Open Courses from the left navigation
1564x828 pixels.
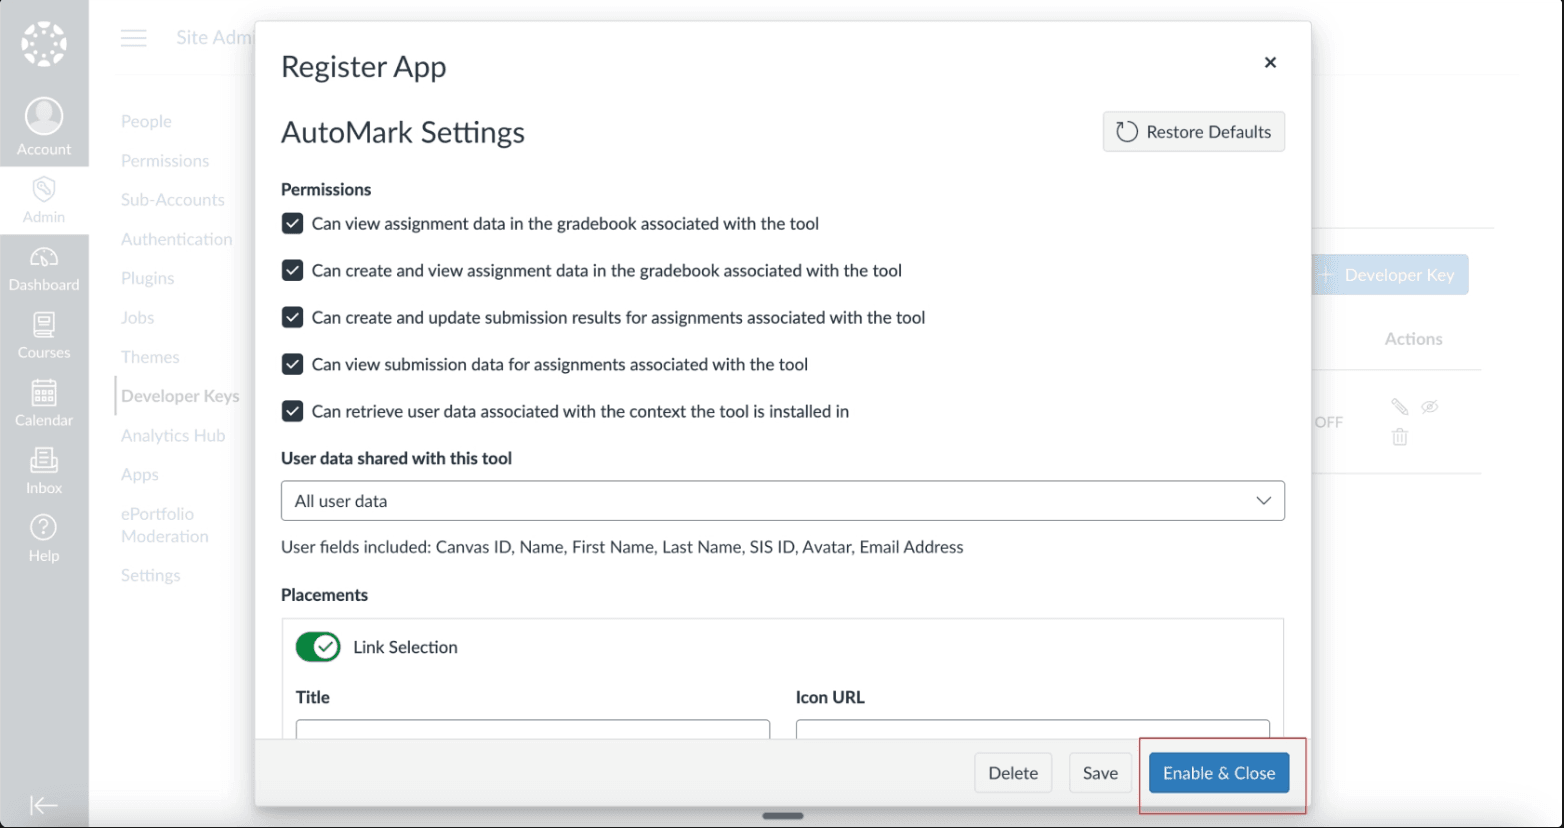pyautogui.click(x=44, y=335)
